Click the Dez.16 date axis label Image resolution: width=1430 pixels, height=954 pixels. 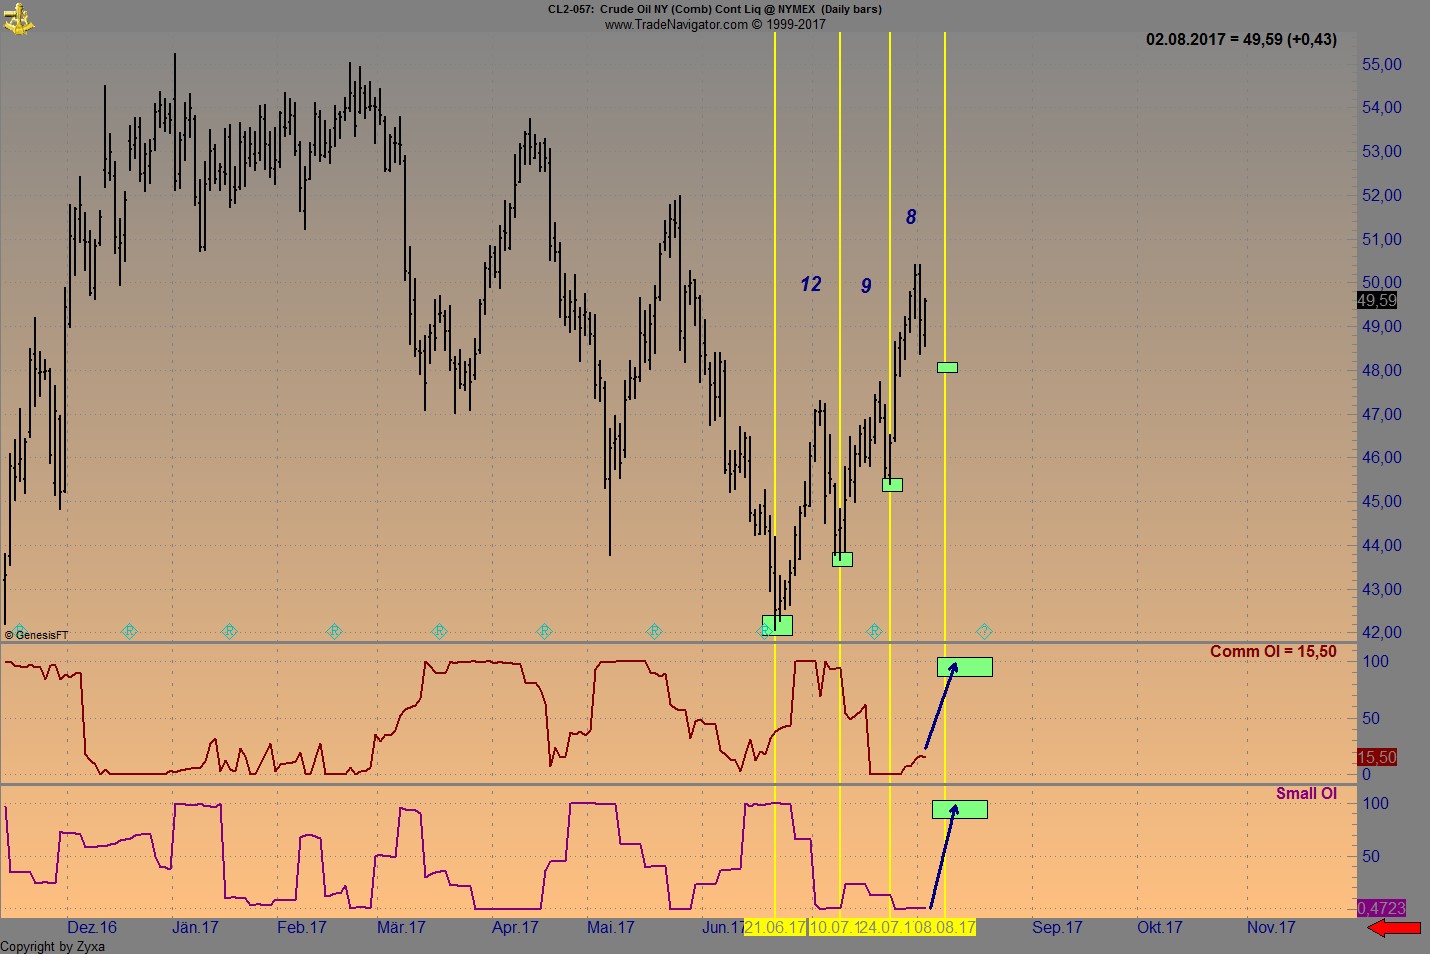(x=92, y=928)
